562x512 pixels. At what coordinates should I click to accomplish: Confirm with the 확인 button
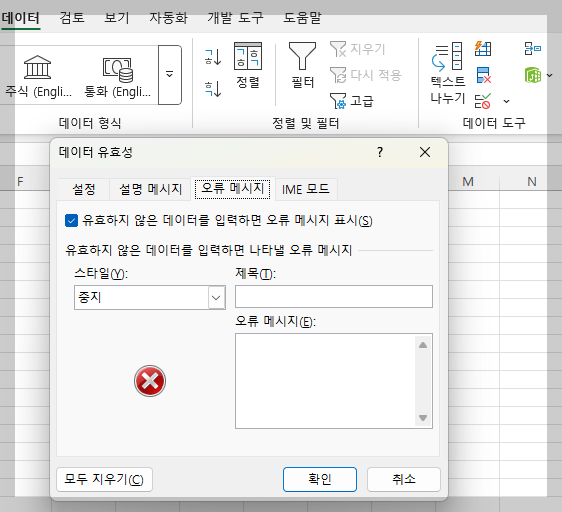click(x=320, y=479)
